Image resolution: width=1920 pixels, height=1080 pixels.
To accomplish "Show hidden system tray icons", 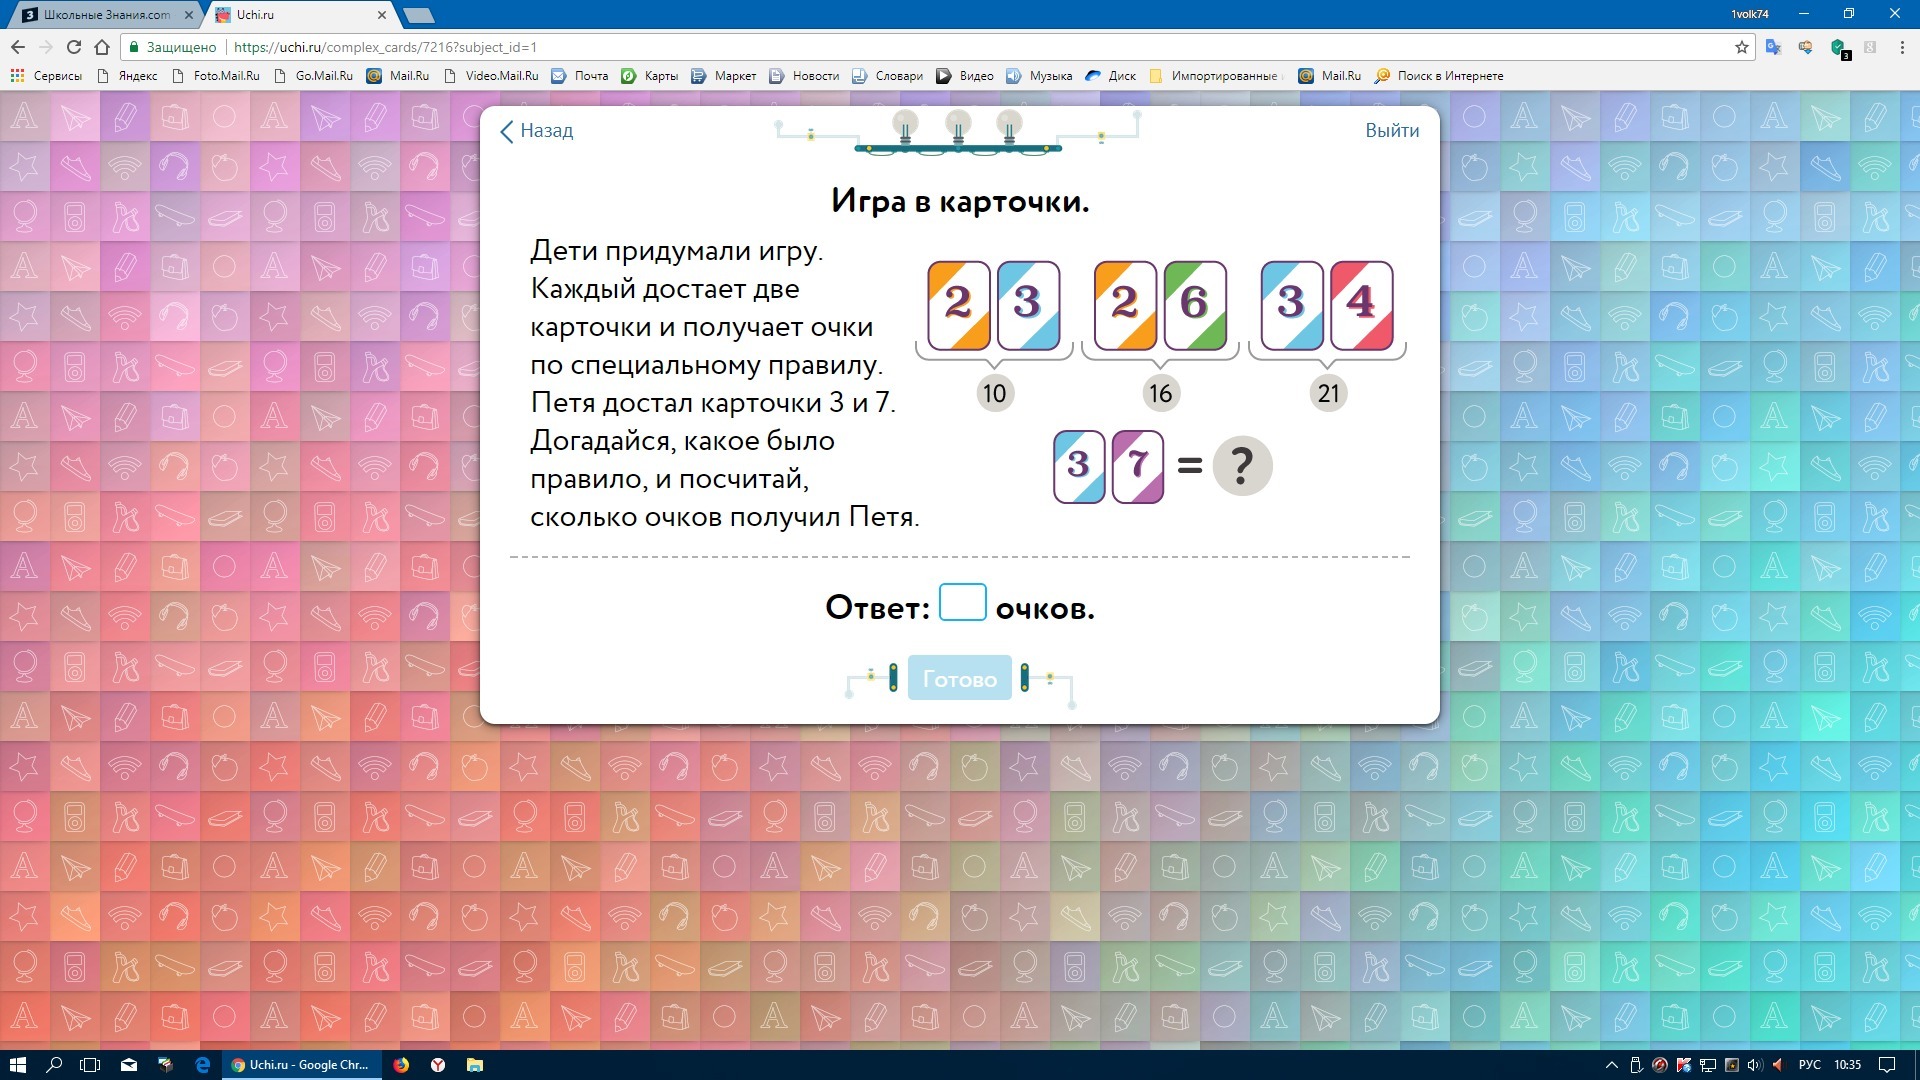I will tap(1611, 1065).
